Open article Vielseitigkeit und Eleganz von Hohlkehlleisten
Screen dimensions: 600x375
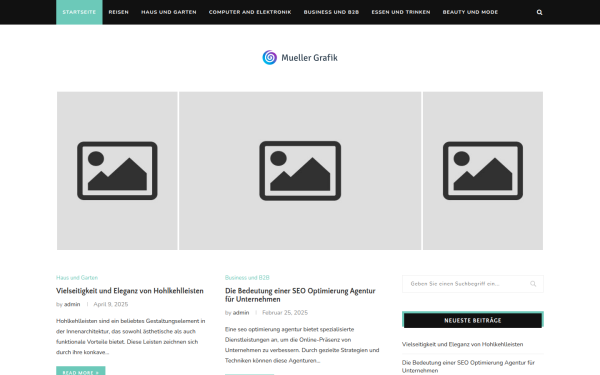(130, 291)
